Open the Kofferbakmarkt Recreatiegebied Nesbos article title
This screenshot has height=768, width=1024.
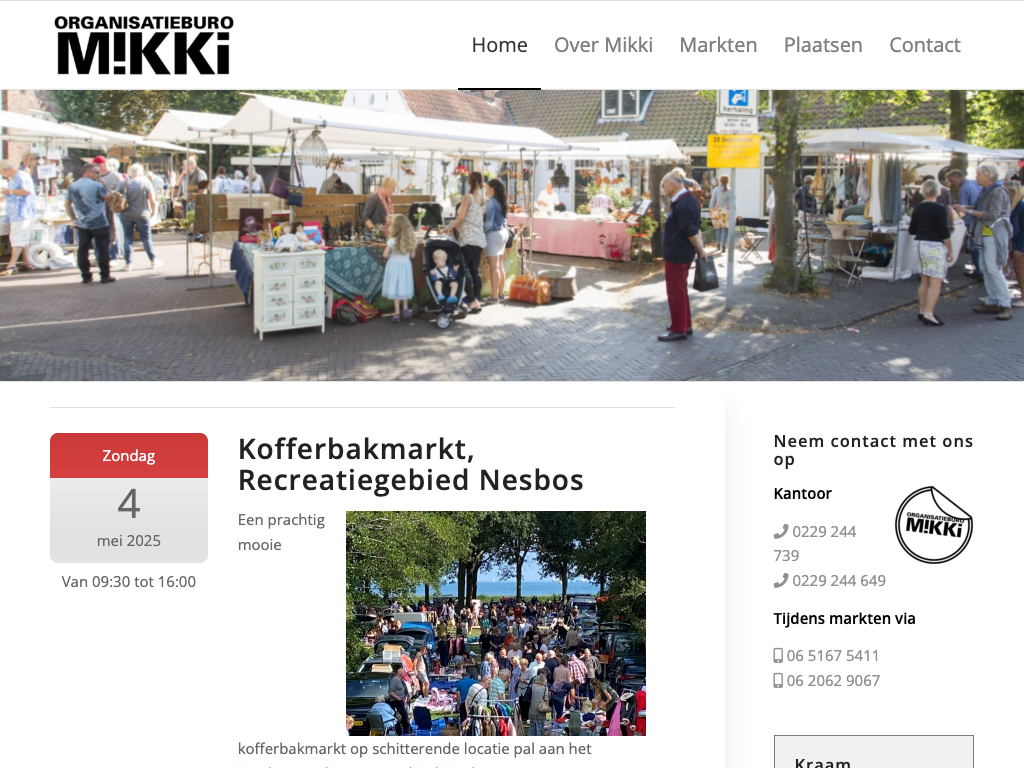[411, 464]
